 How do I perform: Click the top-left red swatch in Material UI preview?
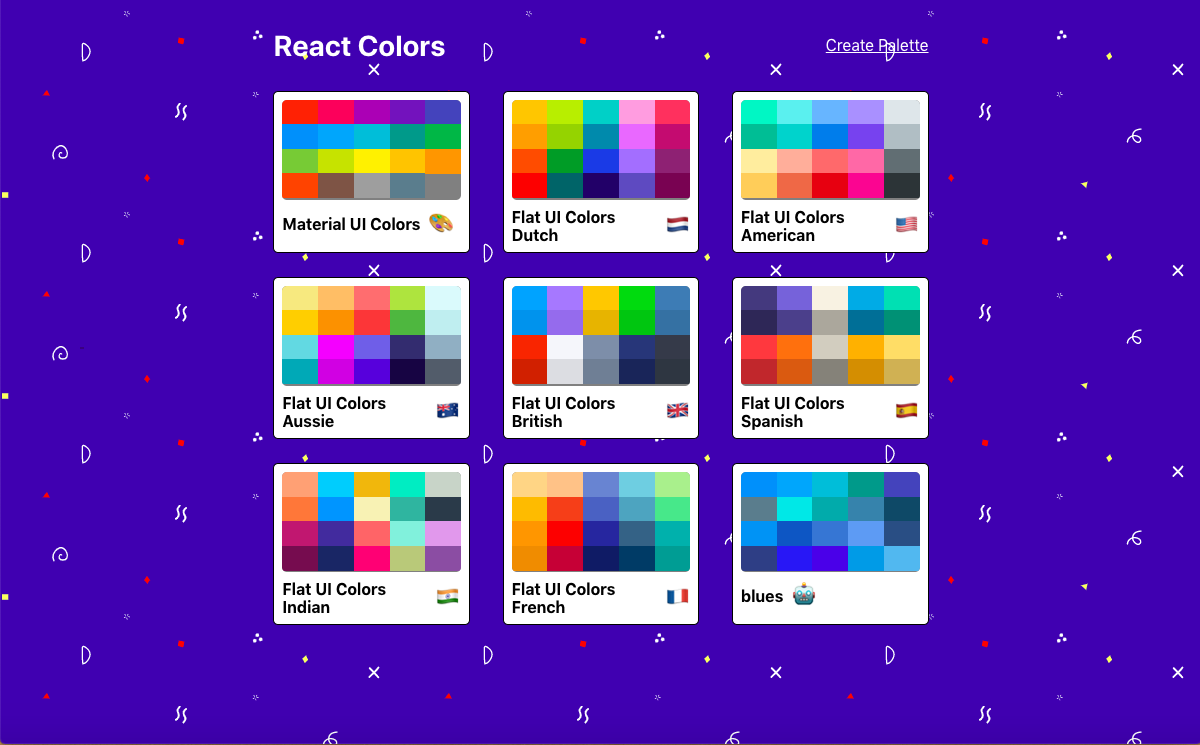tap(300, 111)
